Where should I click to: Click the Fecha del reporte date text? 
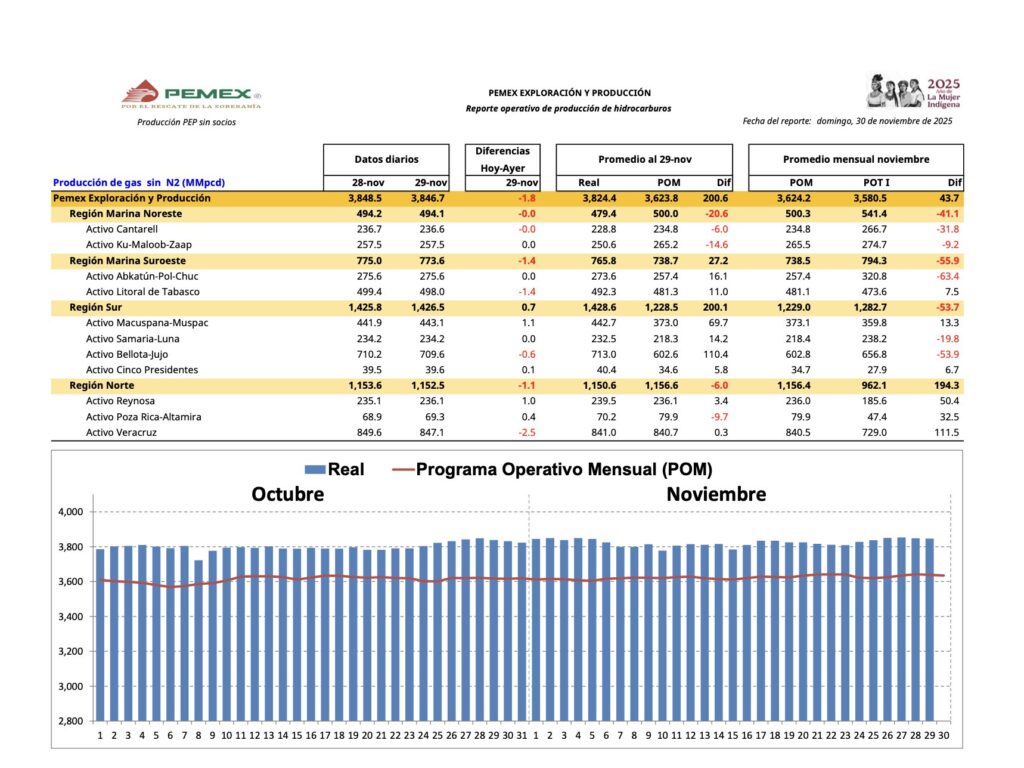coord(847,121)
